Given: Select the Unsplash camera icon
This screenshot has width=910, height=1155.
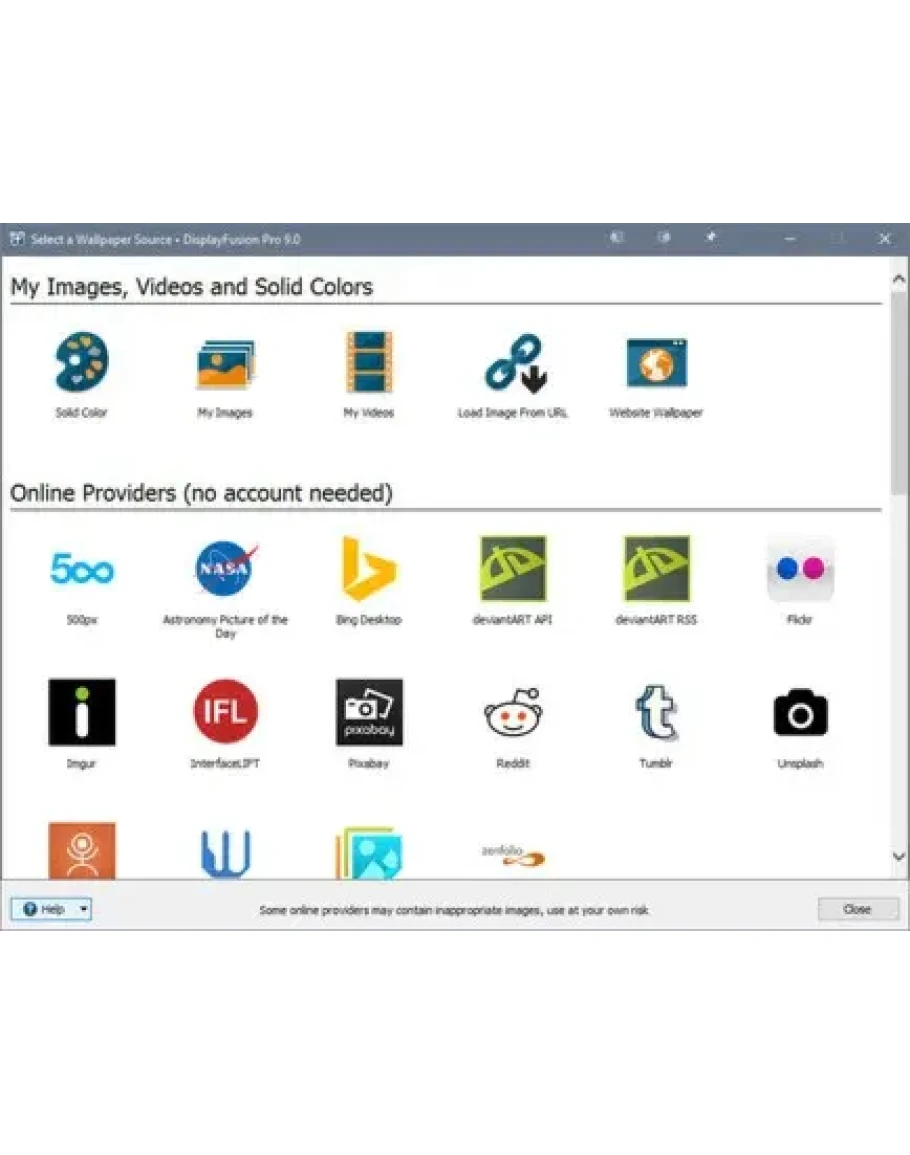Looking at the screenshot, I should click(x=800, y=712).
